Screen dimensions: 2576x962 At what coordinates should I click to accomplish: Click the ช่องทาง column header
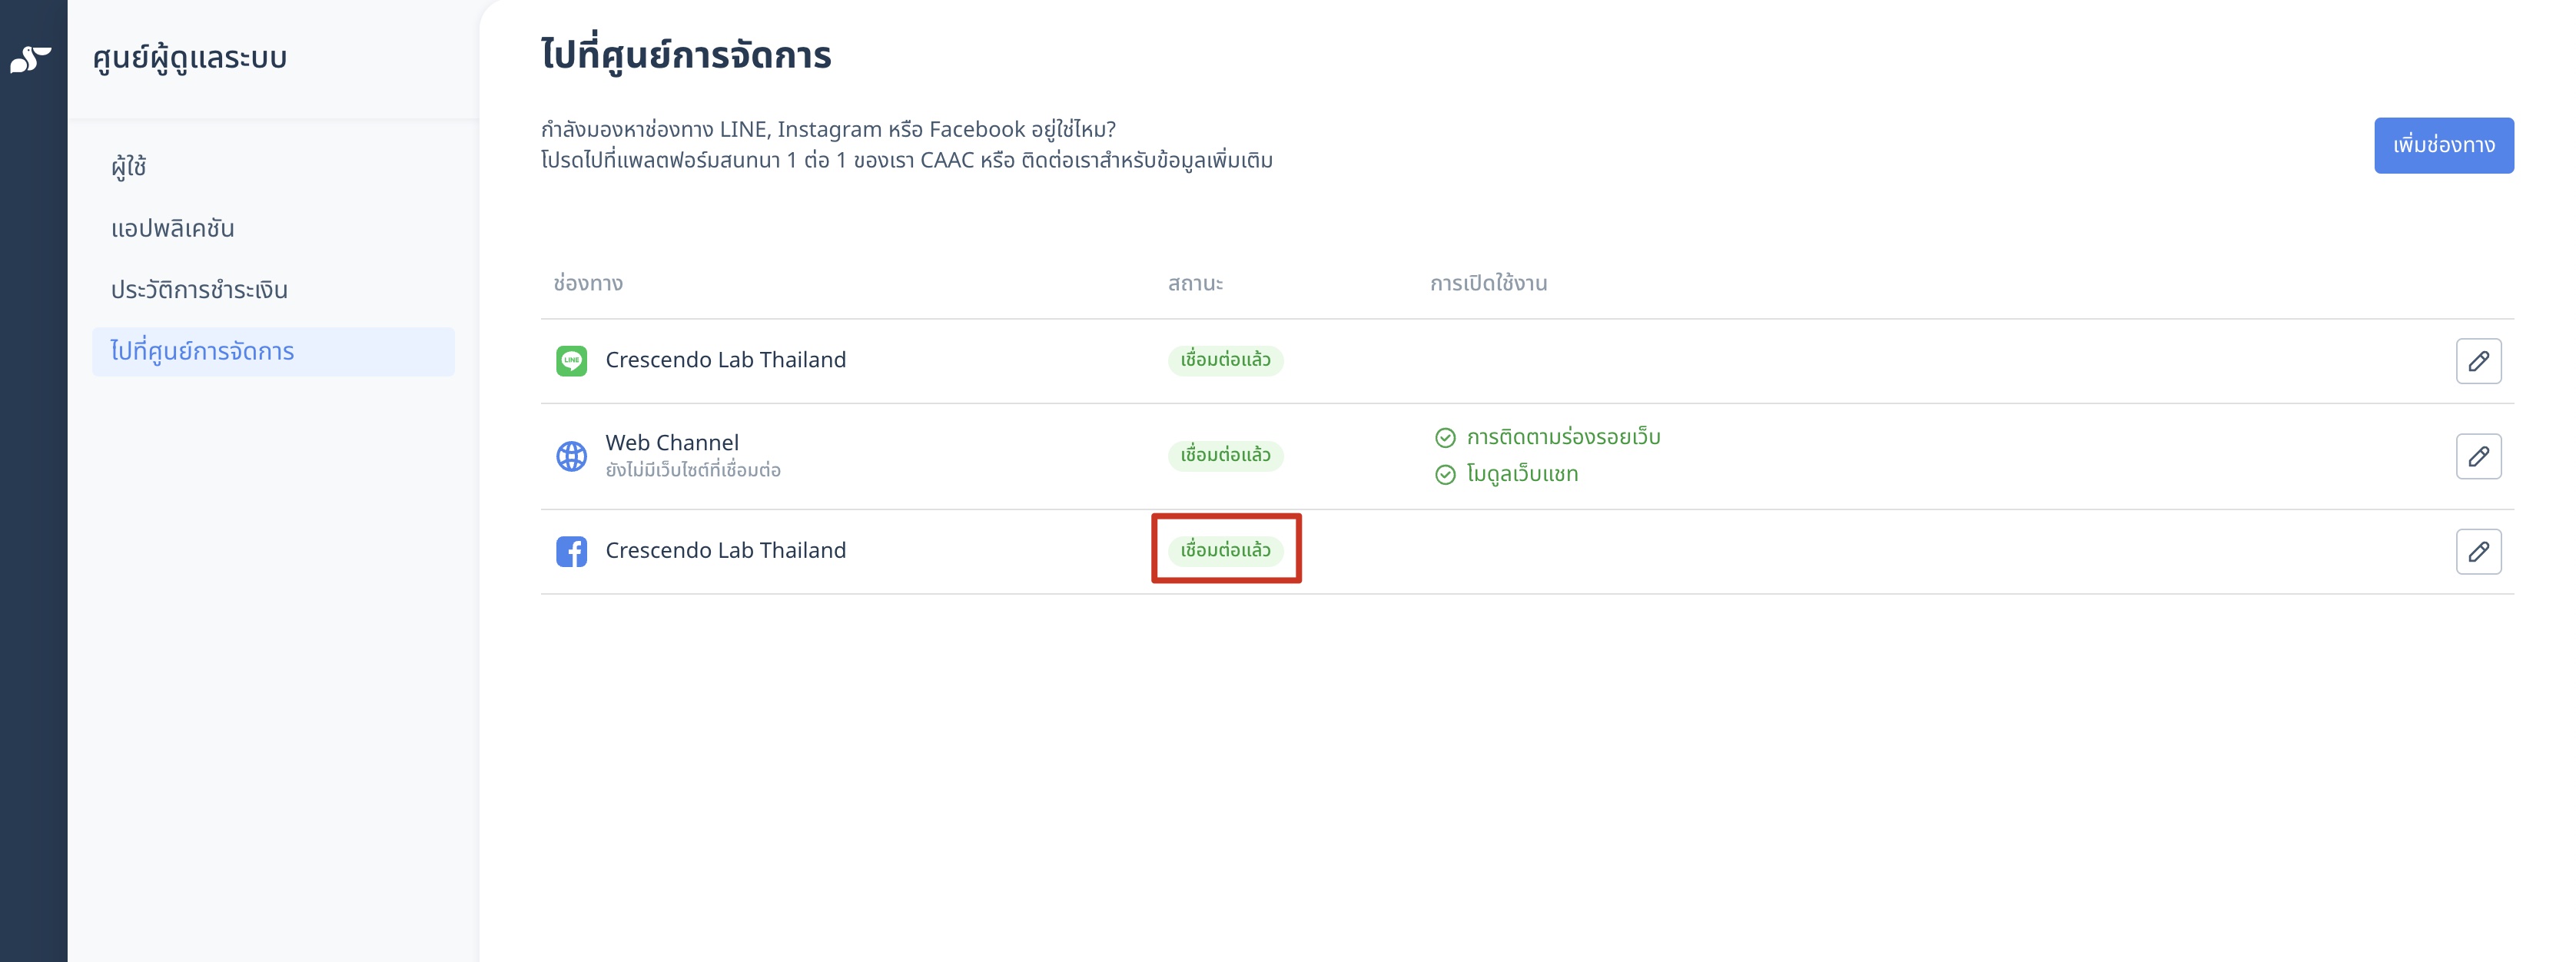(588, 284)
